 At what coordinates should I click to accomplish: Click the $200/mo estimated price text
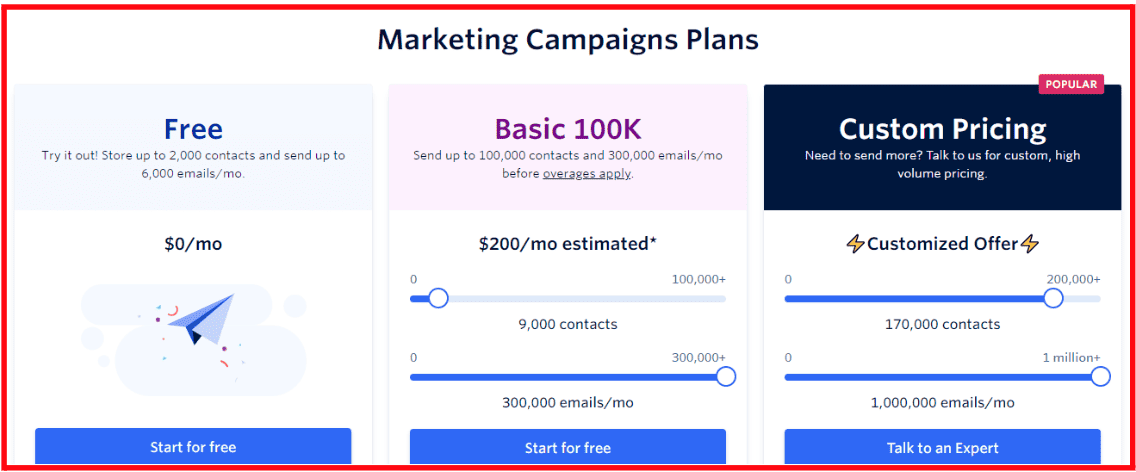pyautogui.click(x=568, y=244)
